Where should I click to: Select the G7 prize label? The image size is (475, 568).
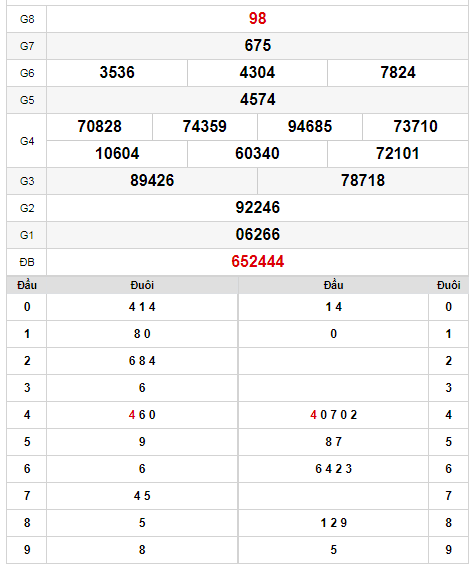point(27,46)
